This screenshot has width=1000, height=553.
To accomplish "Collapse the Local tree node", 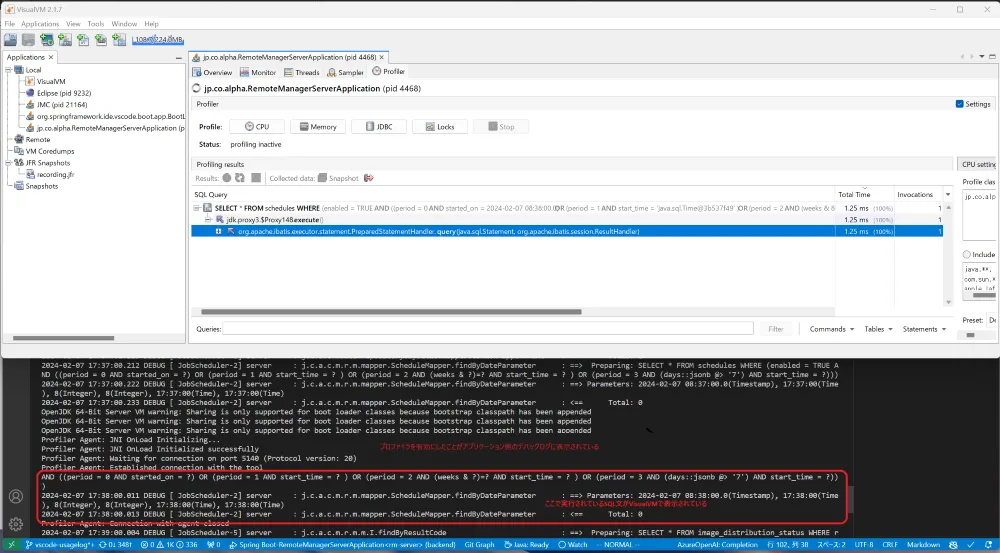I will pyautogui.click(x=8, y=70).
